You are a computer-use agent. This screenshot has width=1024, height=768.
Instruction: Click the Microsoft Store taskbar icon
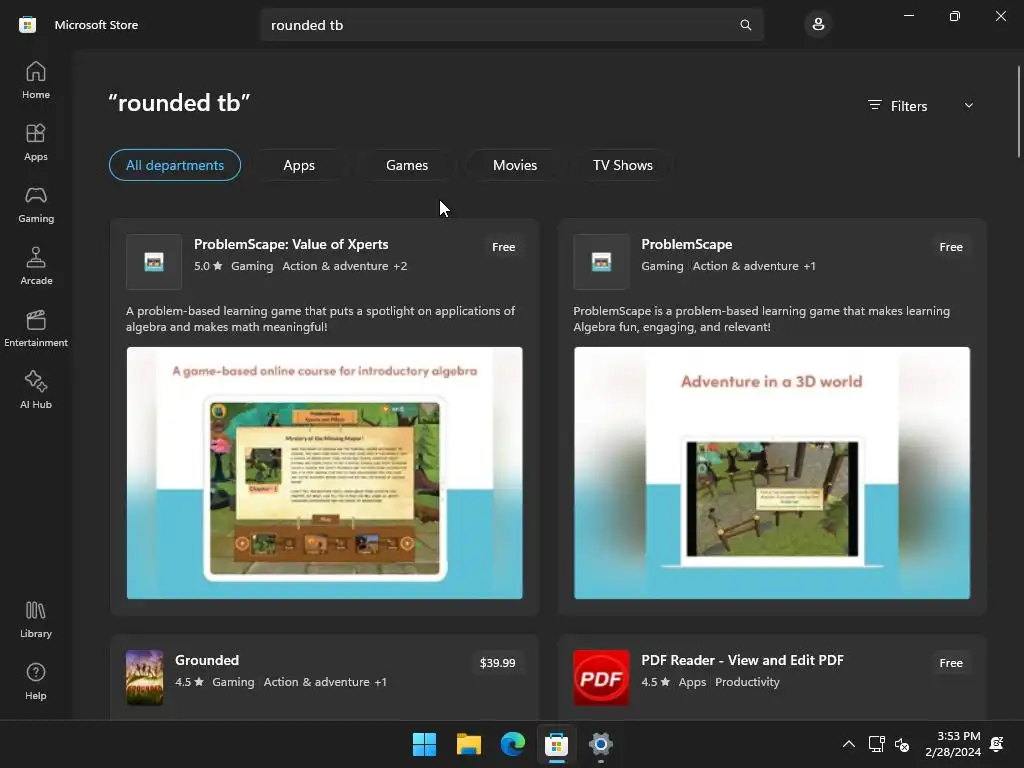coord(556,744)
